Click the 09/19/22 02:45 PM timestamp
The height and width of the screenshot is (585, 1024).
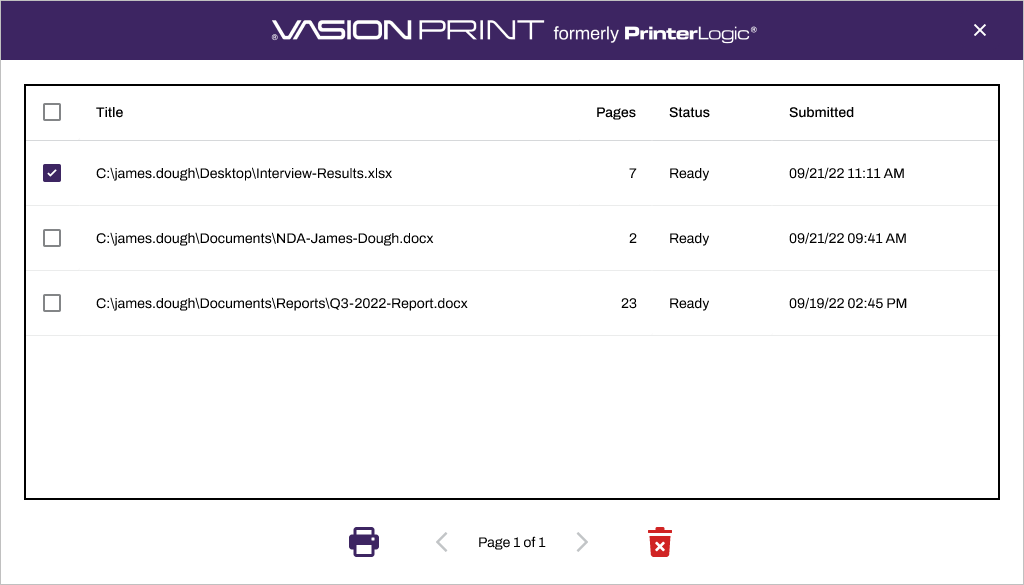click(848, 304)
